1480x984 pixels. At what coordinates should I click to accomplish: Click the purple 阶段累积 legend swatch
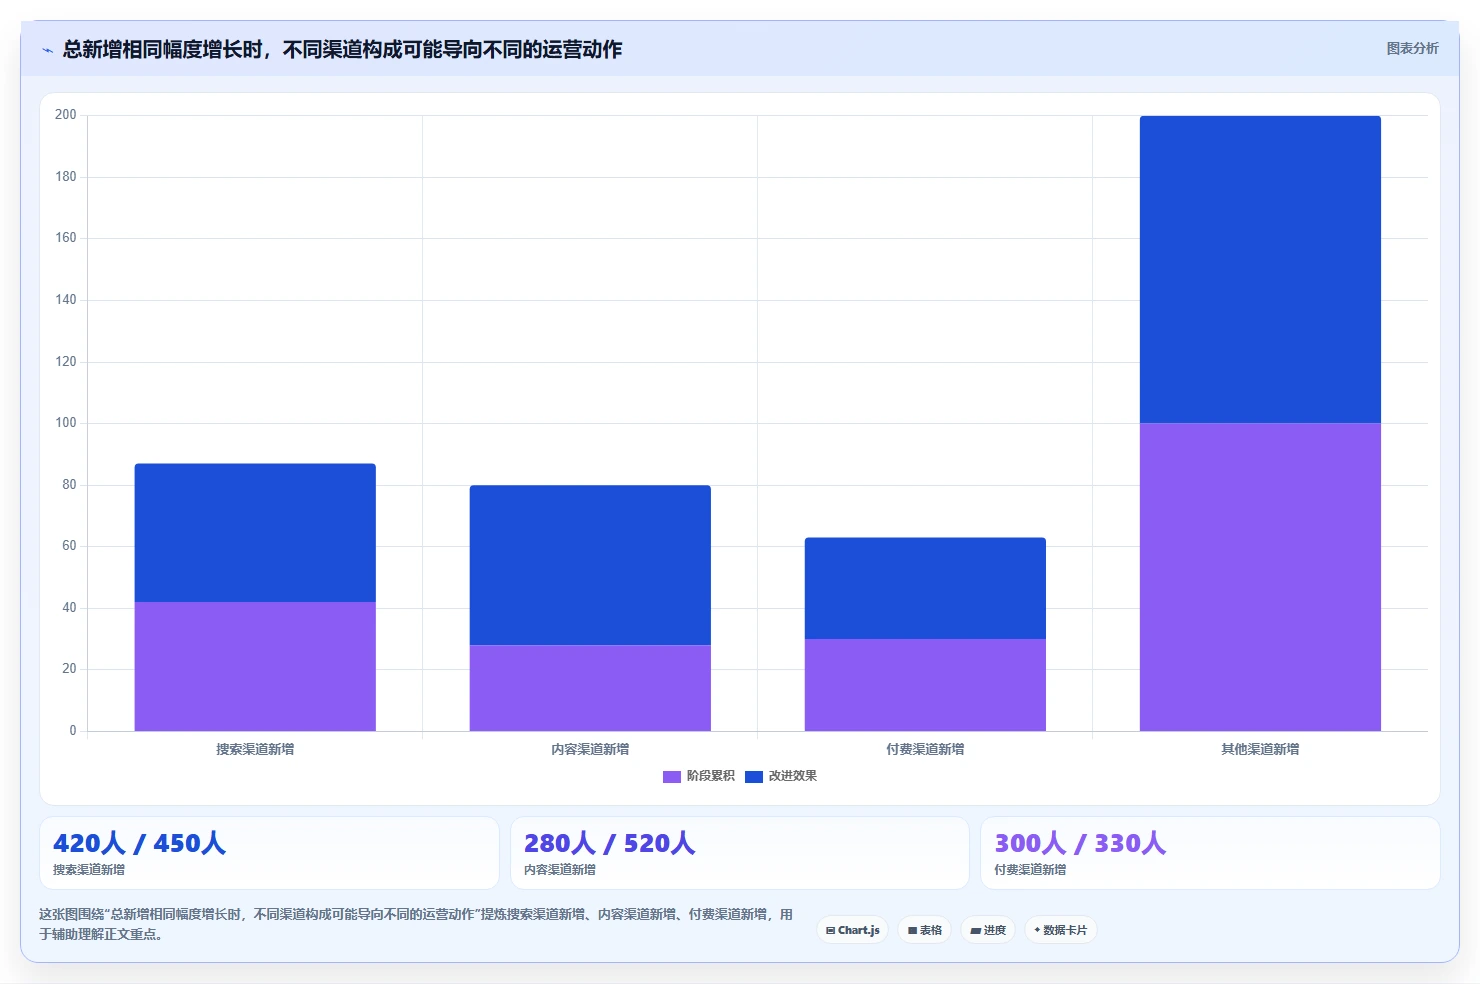pyautogui.click(x=672, y=776)
